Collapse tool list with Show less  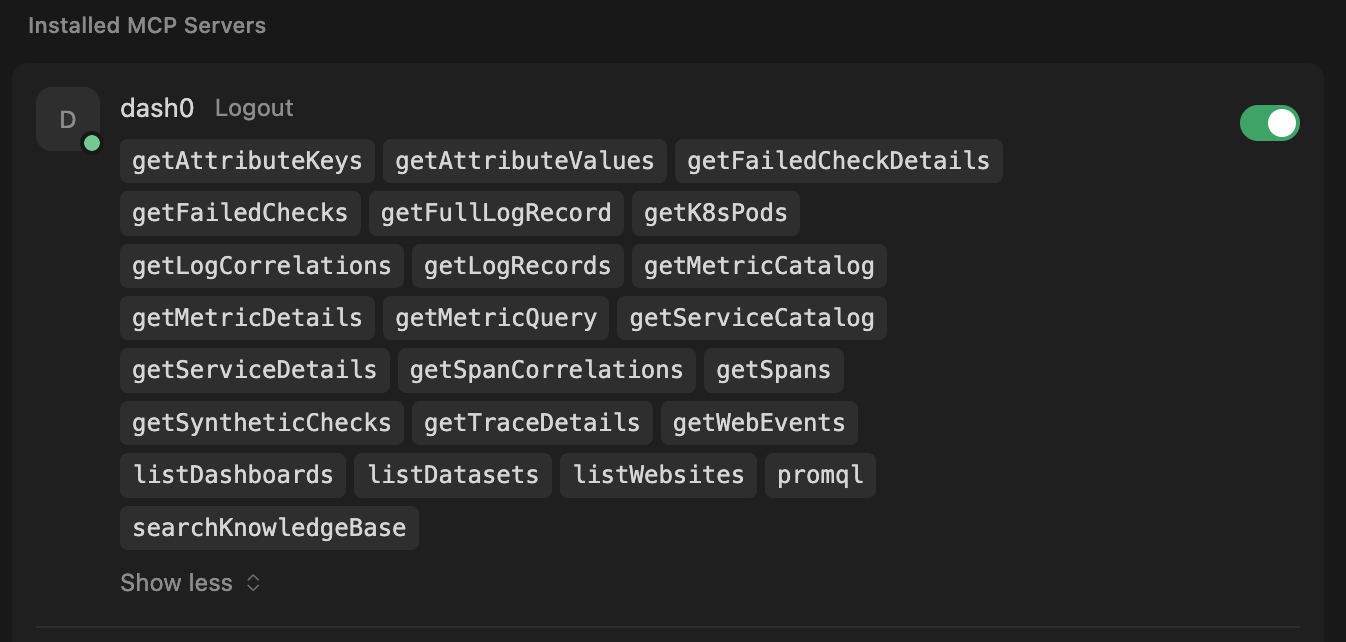click(190, 583)
